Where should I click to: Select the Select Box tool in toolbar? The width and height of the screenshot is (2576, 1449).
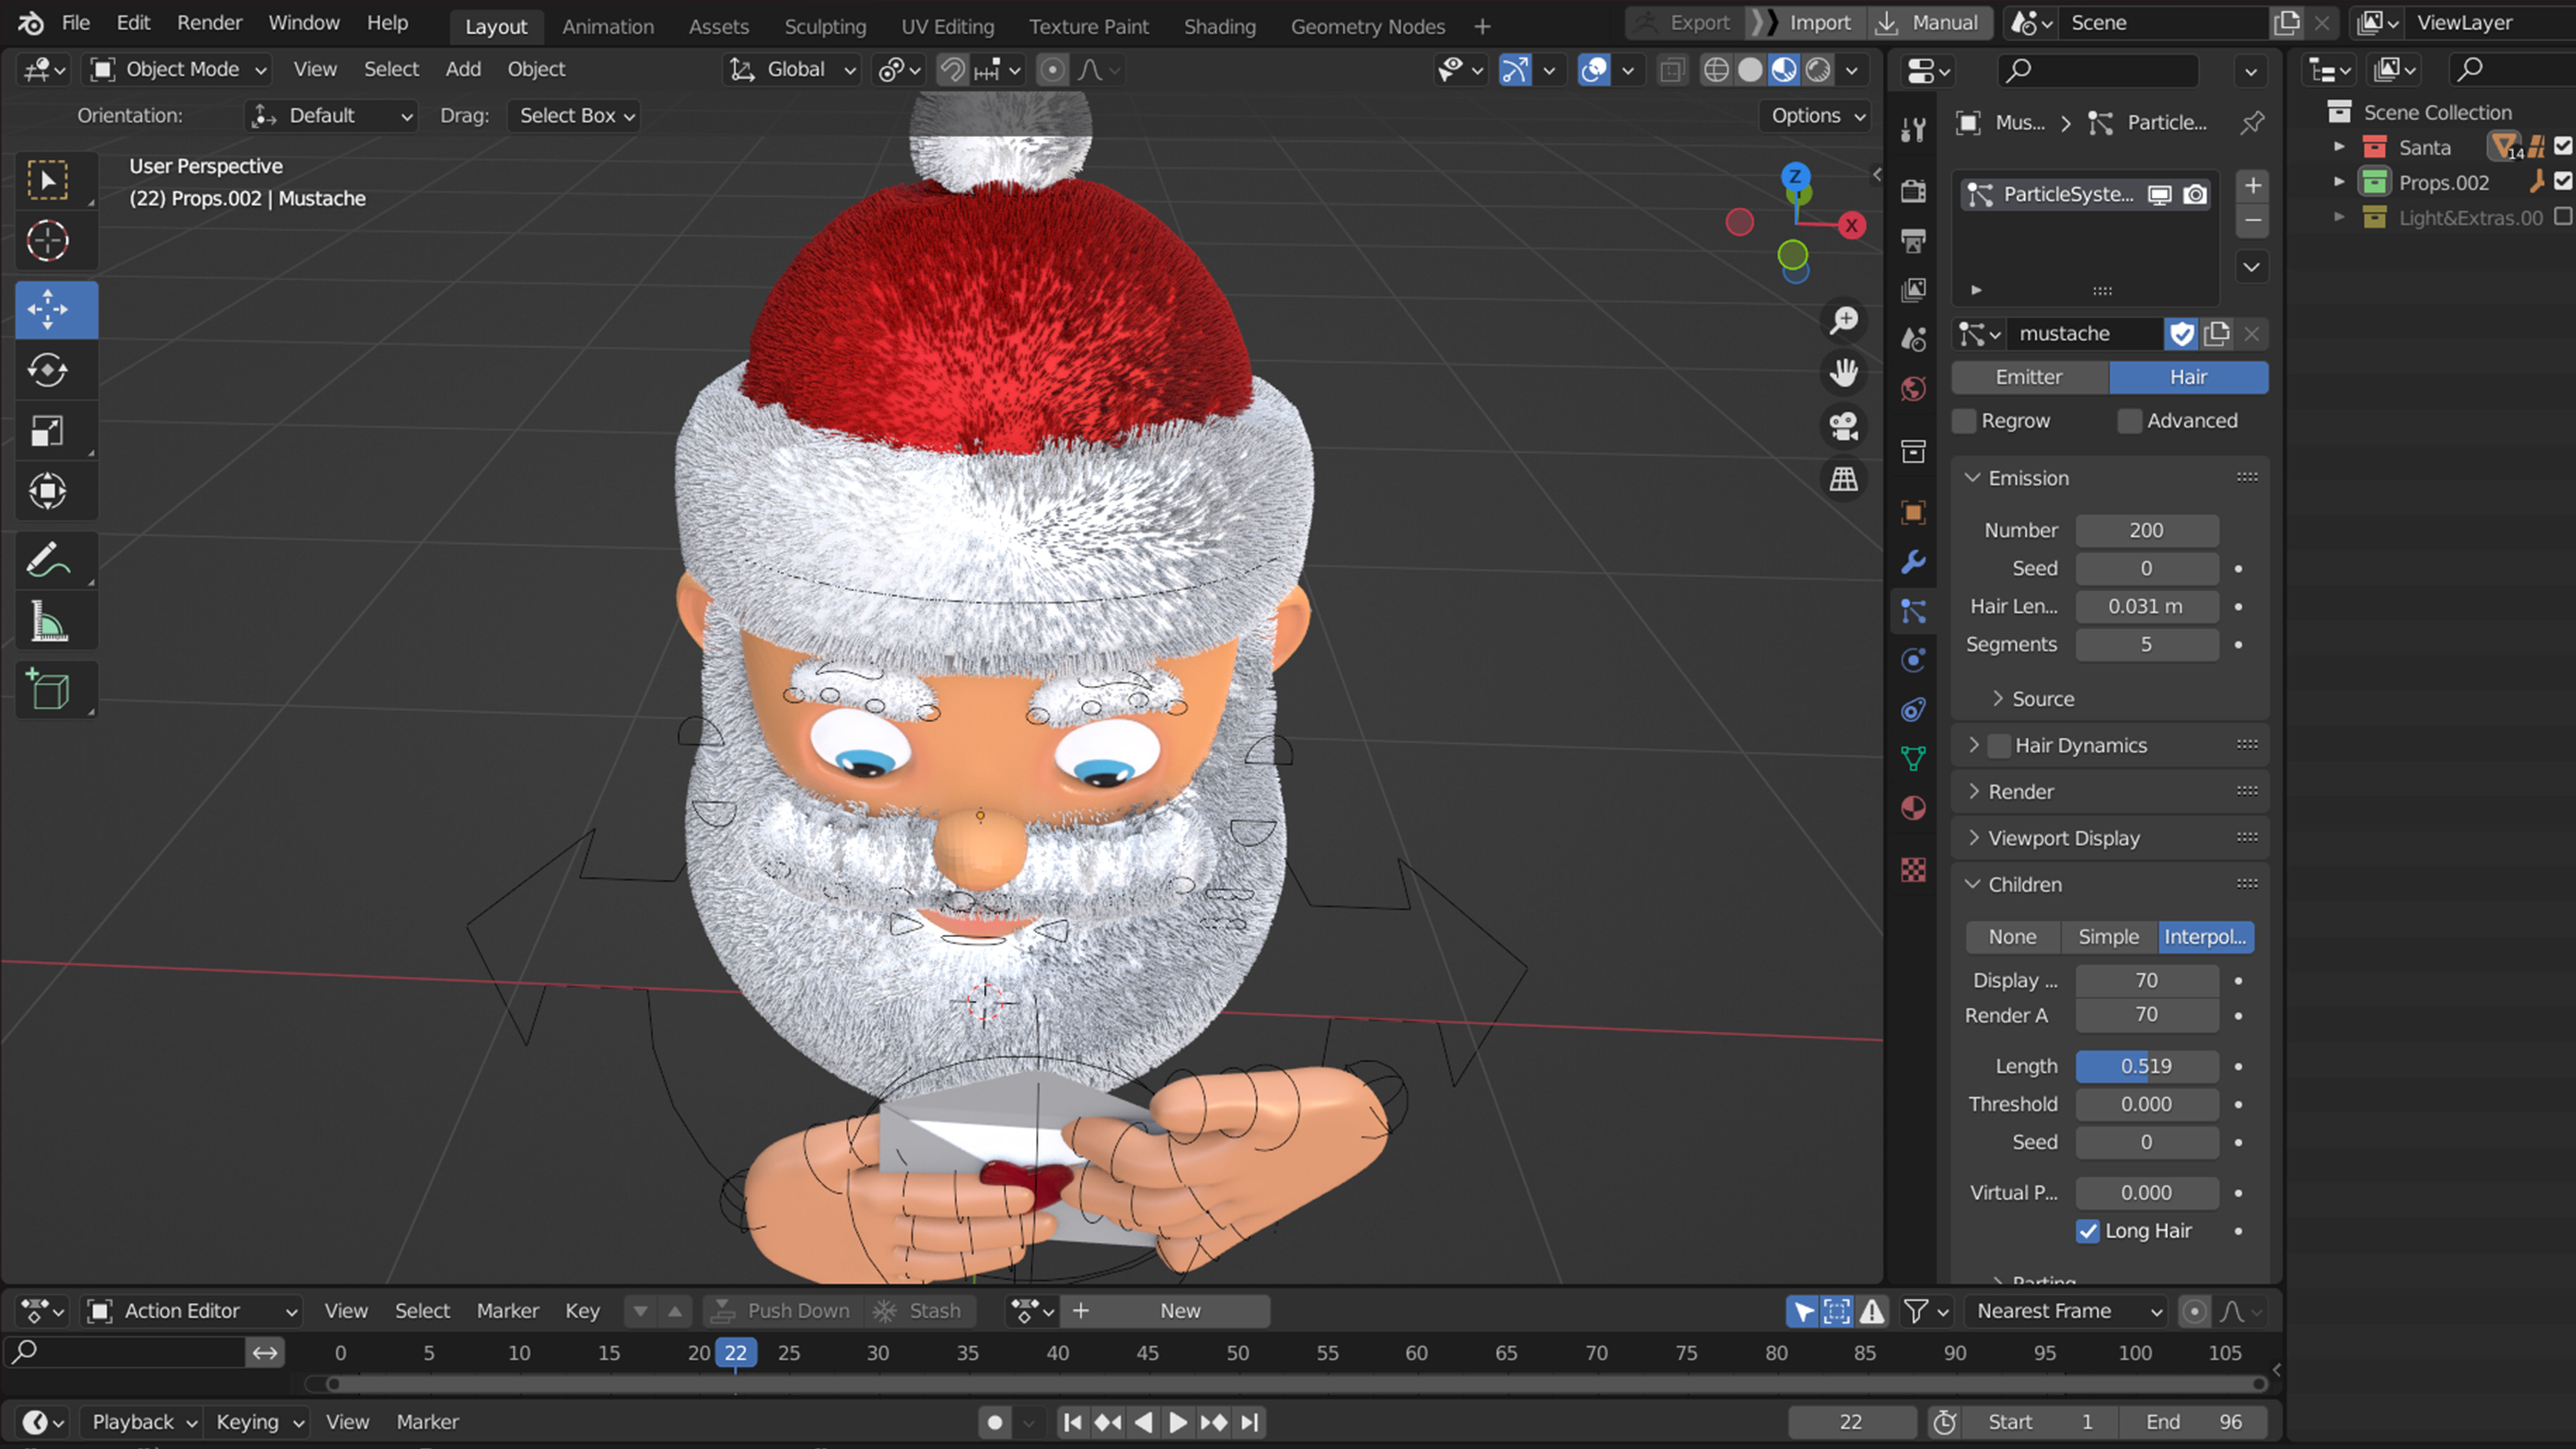pyautogui.click(x=48, y=181)
